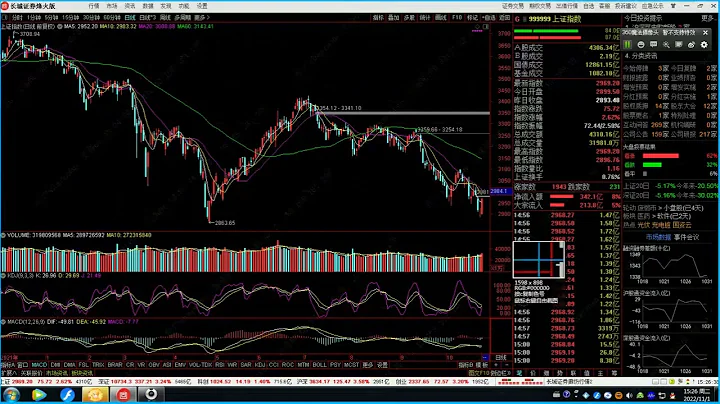Select the SAR indicator tab

pos(246,365)
